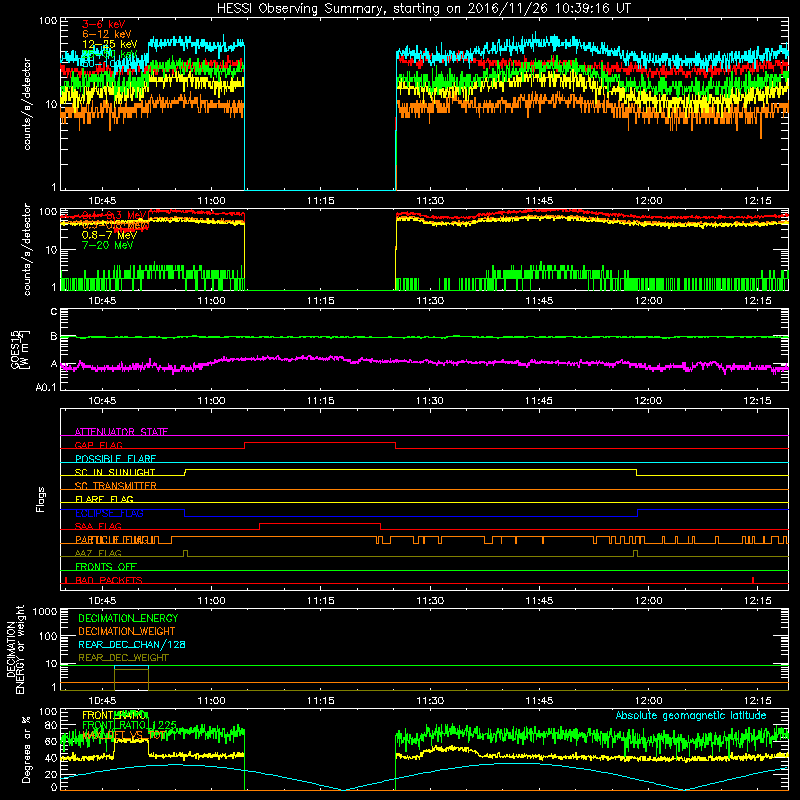
Task: Click the HESSI Observing Summary title
Action: (424, 9)
